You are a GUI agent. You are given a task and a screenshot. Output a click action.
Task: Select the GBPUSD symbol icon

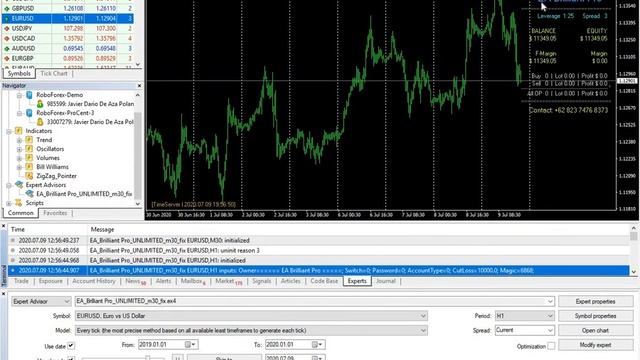point(7,8)
